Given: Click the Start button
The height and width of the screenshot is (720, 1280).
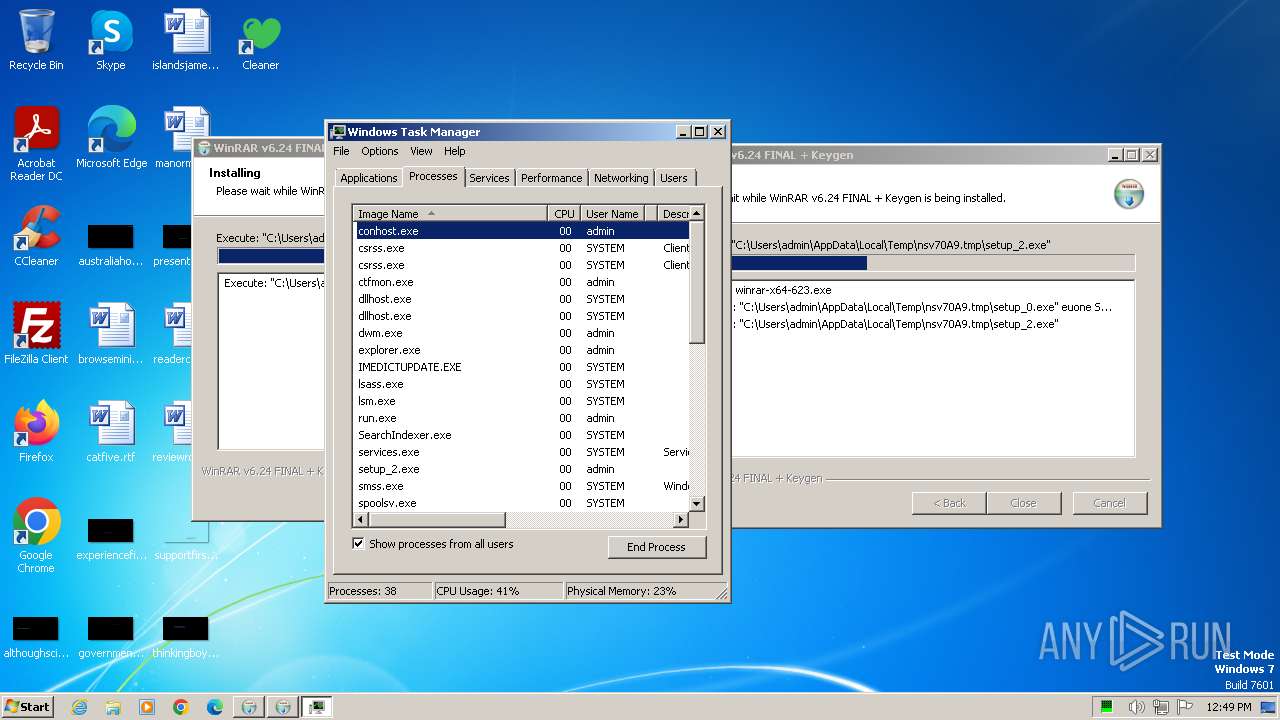Looking at the screenshot, I should point(28,707).
